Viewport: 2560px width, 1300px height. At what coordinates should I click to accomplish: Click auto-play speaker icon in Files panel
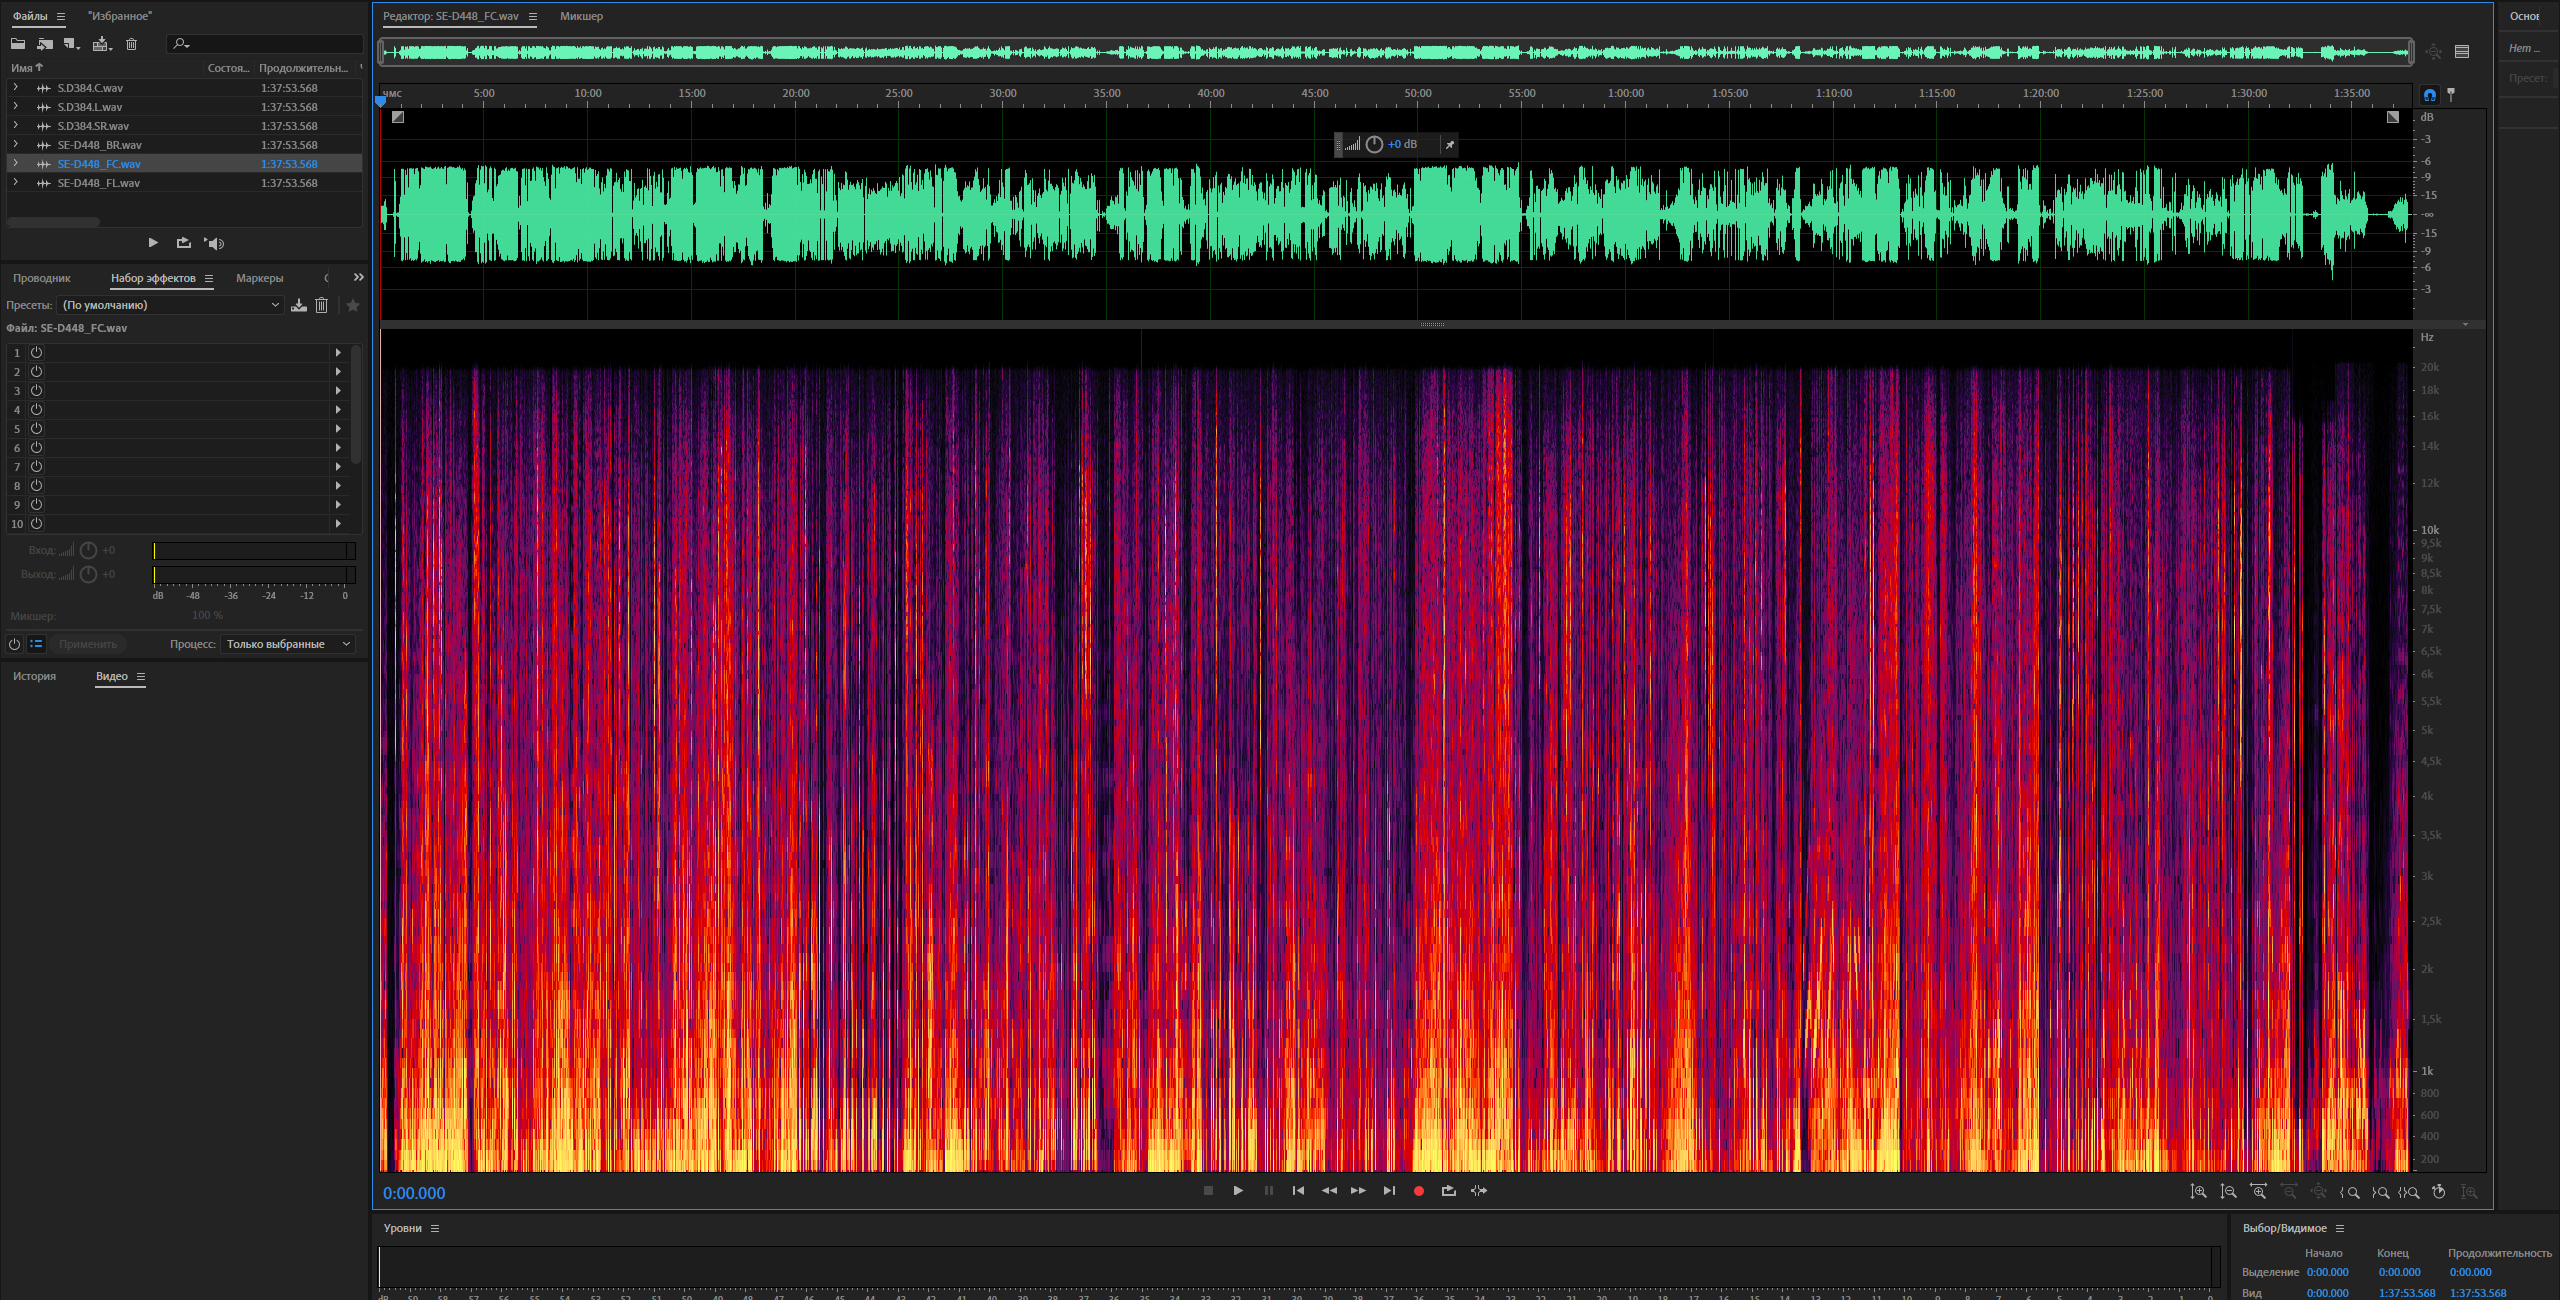215,243
